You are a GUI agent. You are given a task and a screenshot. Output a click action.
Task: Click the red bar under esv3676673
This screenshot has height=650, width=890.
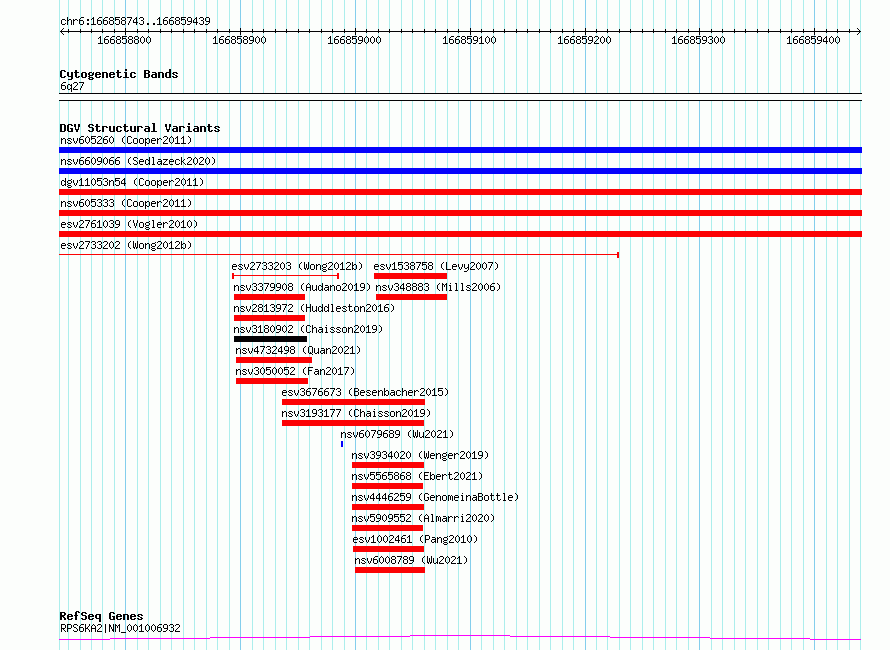tap(354, 402)
